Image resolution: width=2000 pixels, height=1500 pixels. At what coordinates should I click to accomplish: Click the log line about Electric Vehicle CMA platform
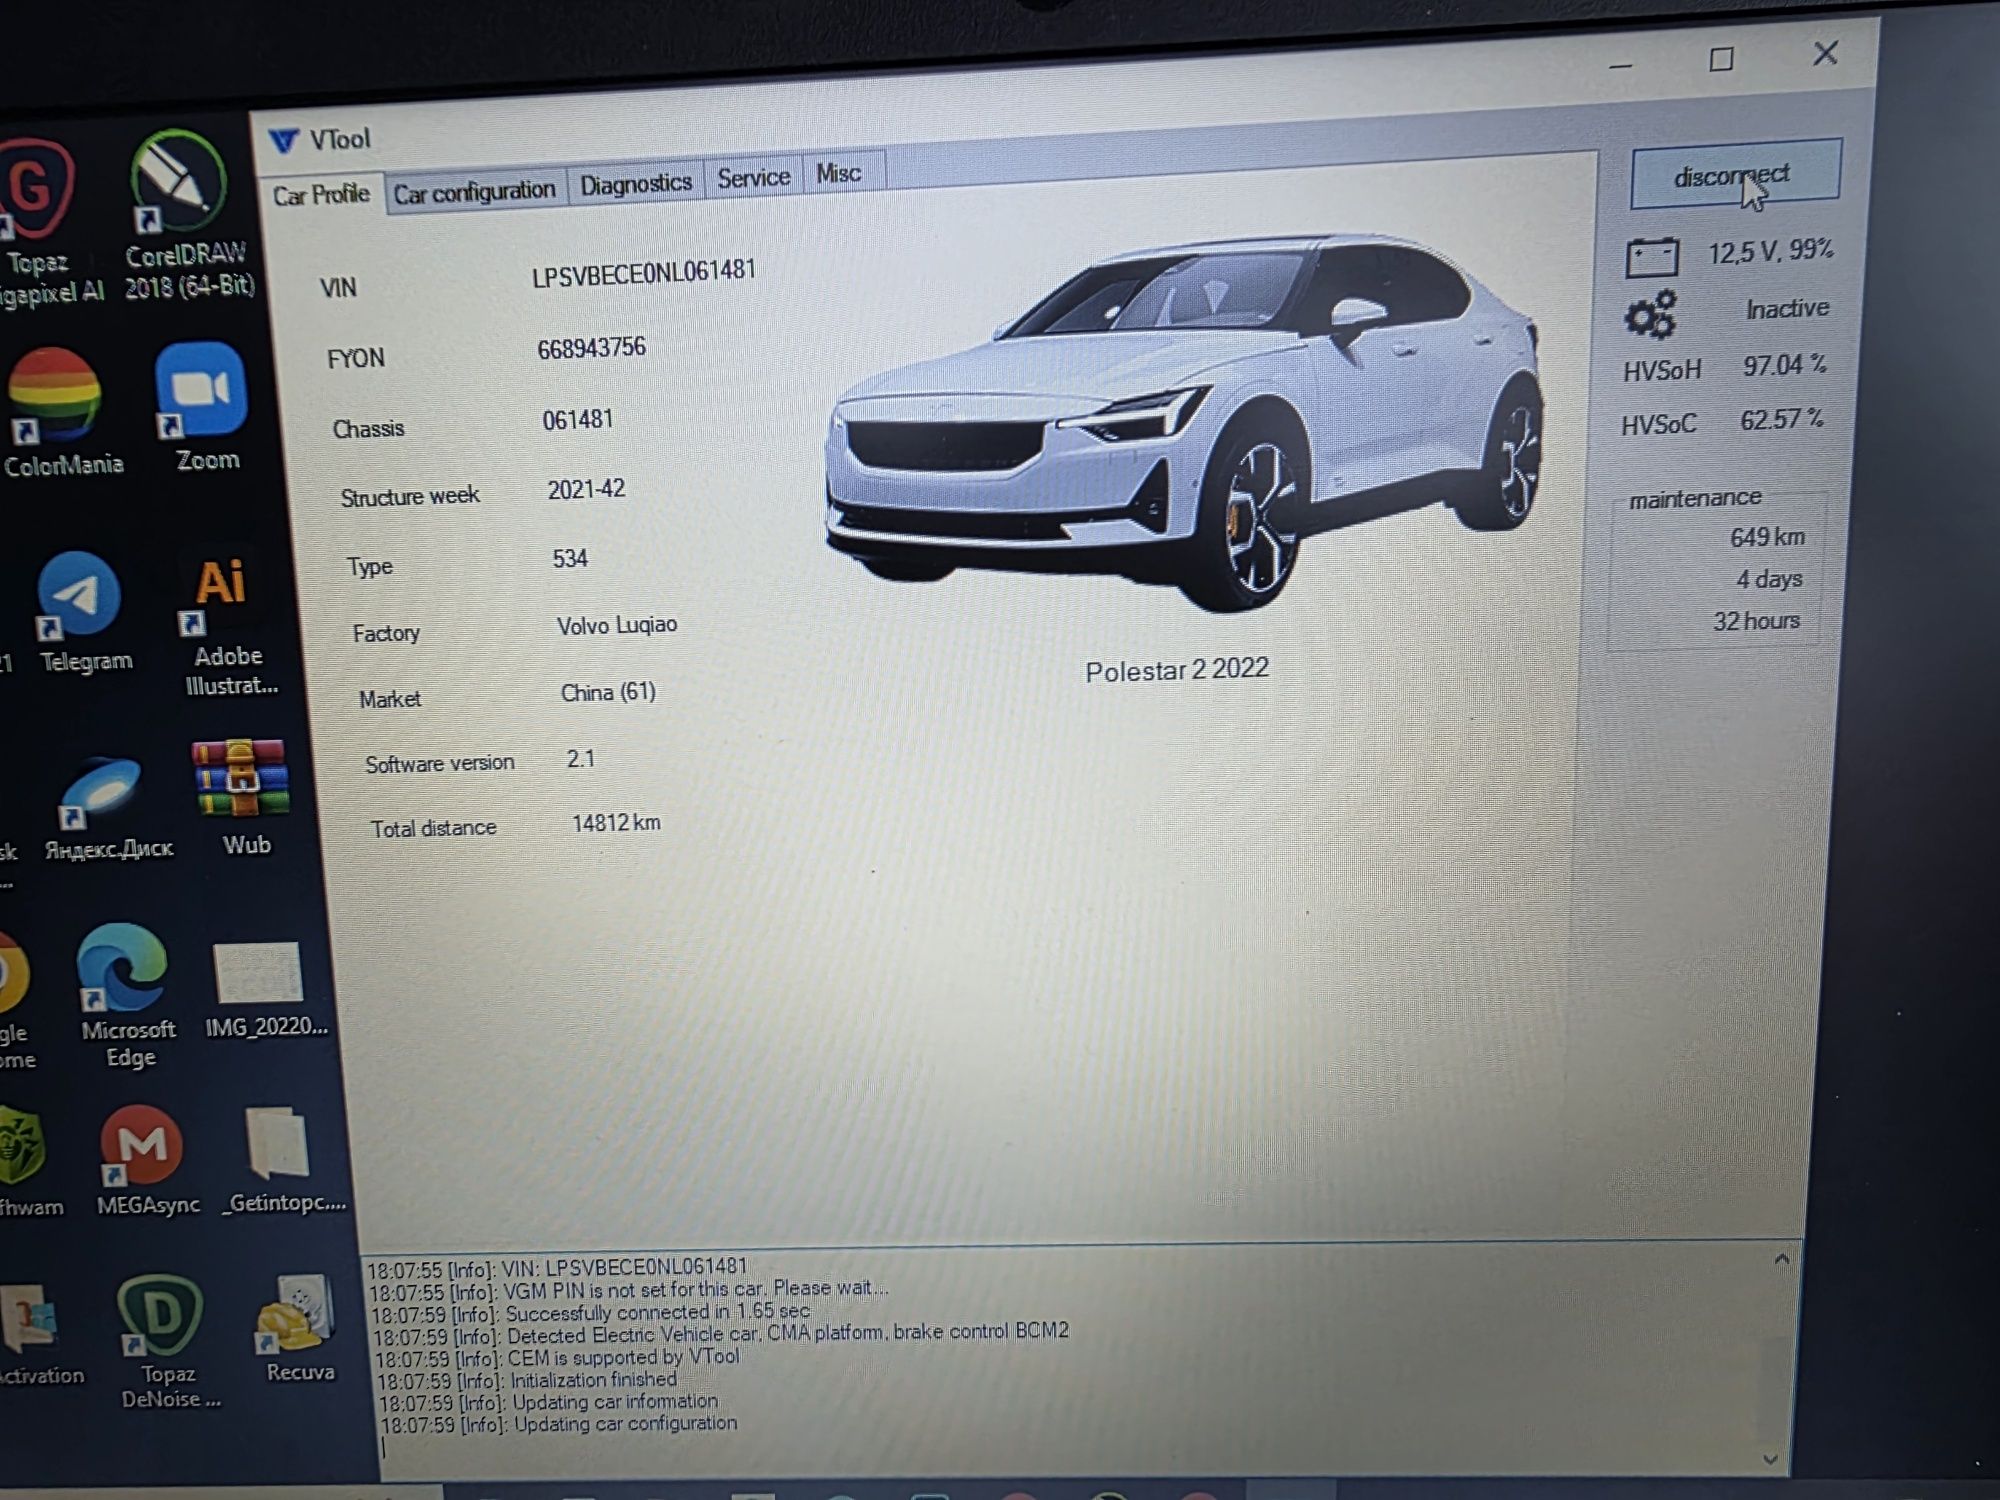pos(721,1334)
